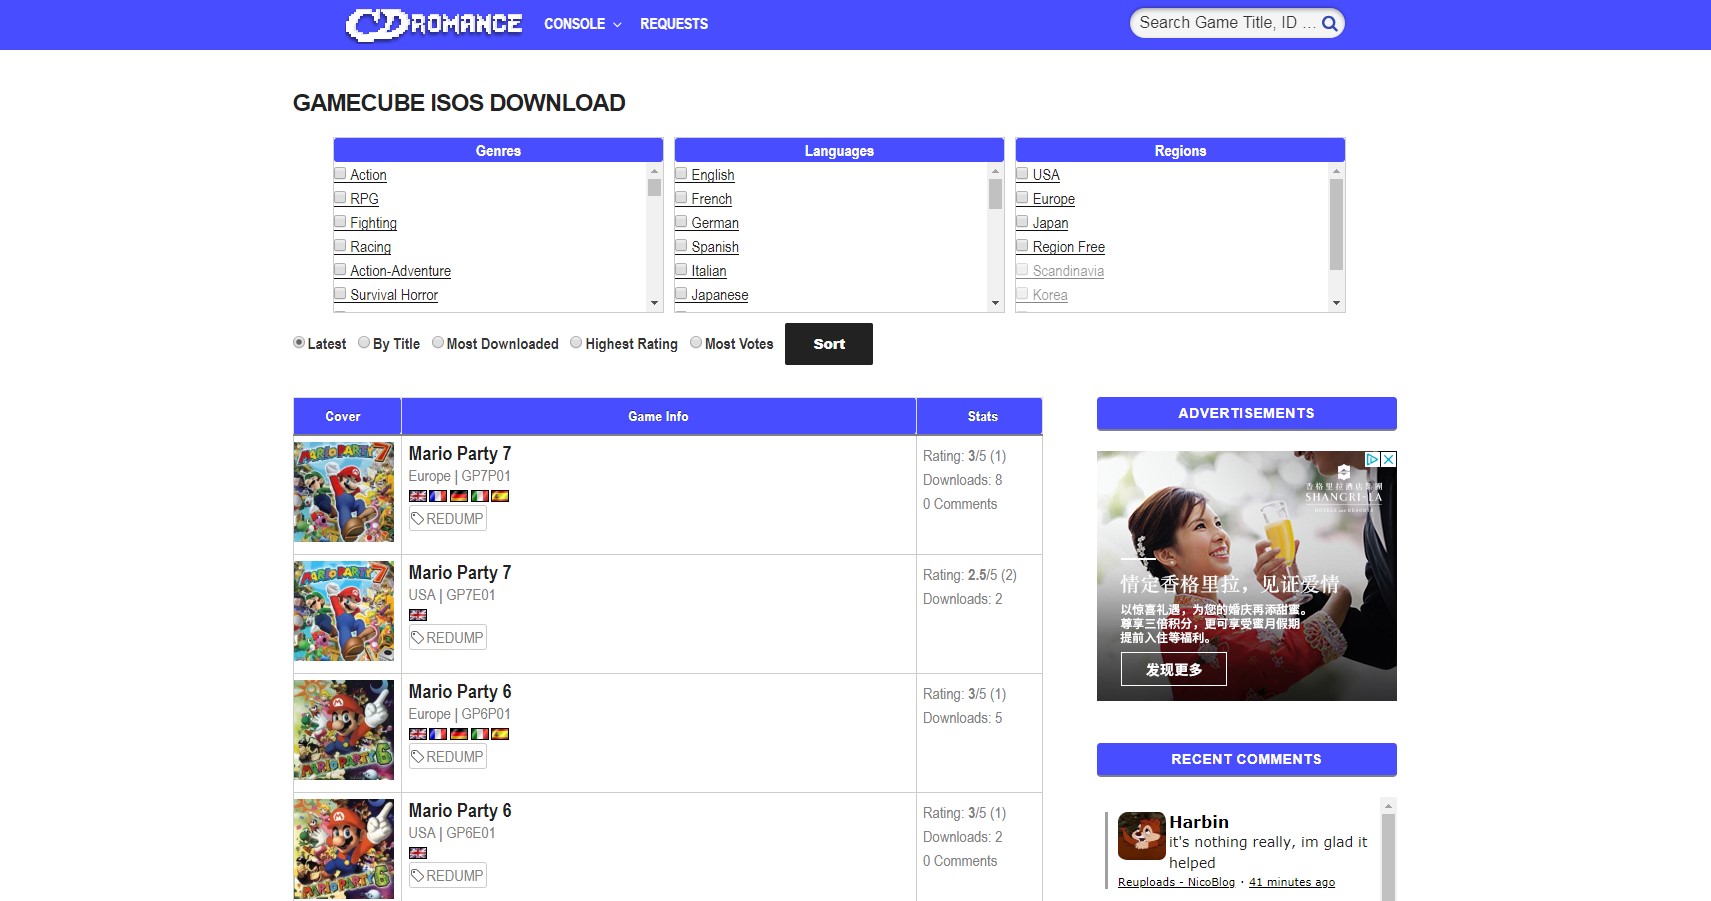The width and height of the screenshot is (1711, 901).
Task: Enable the Japanese language filter
Action: pos(681,293)
